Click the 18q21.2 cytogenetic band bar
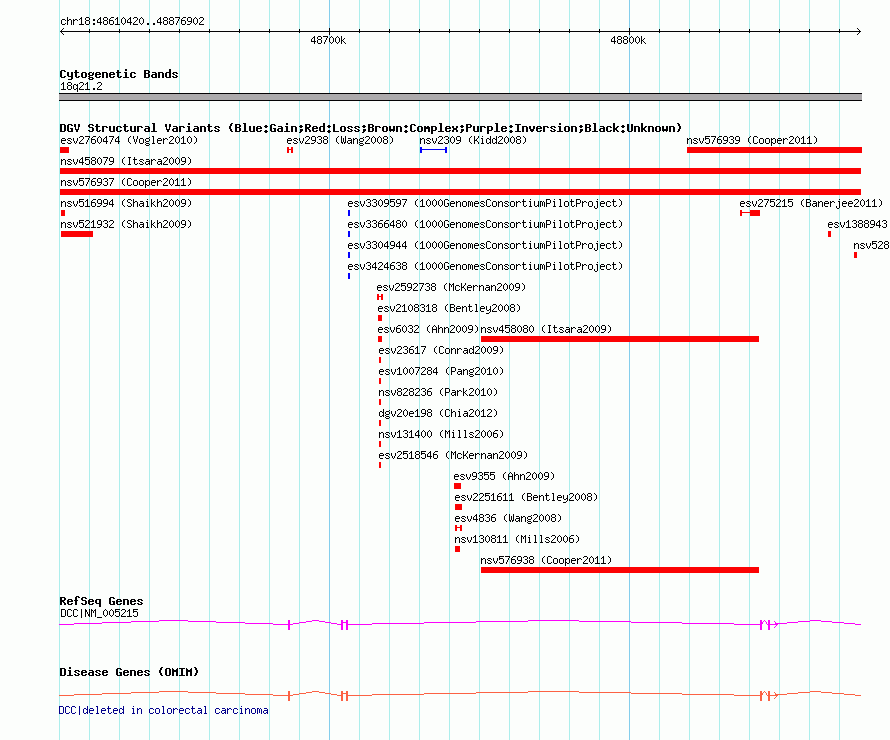Image resolution: width=890 pixels, height=740 pixels. (x=460, y=97)
